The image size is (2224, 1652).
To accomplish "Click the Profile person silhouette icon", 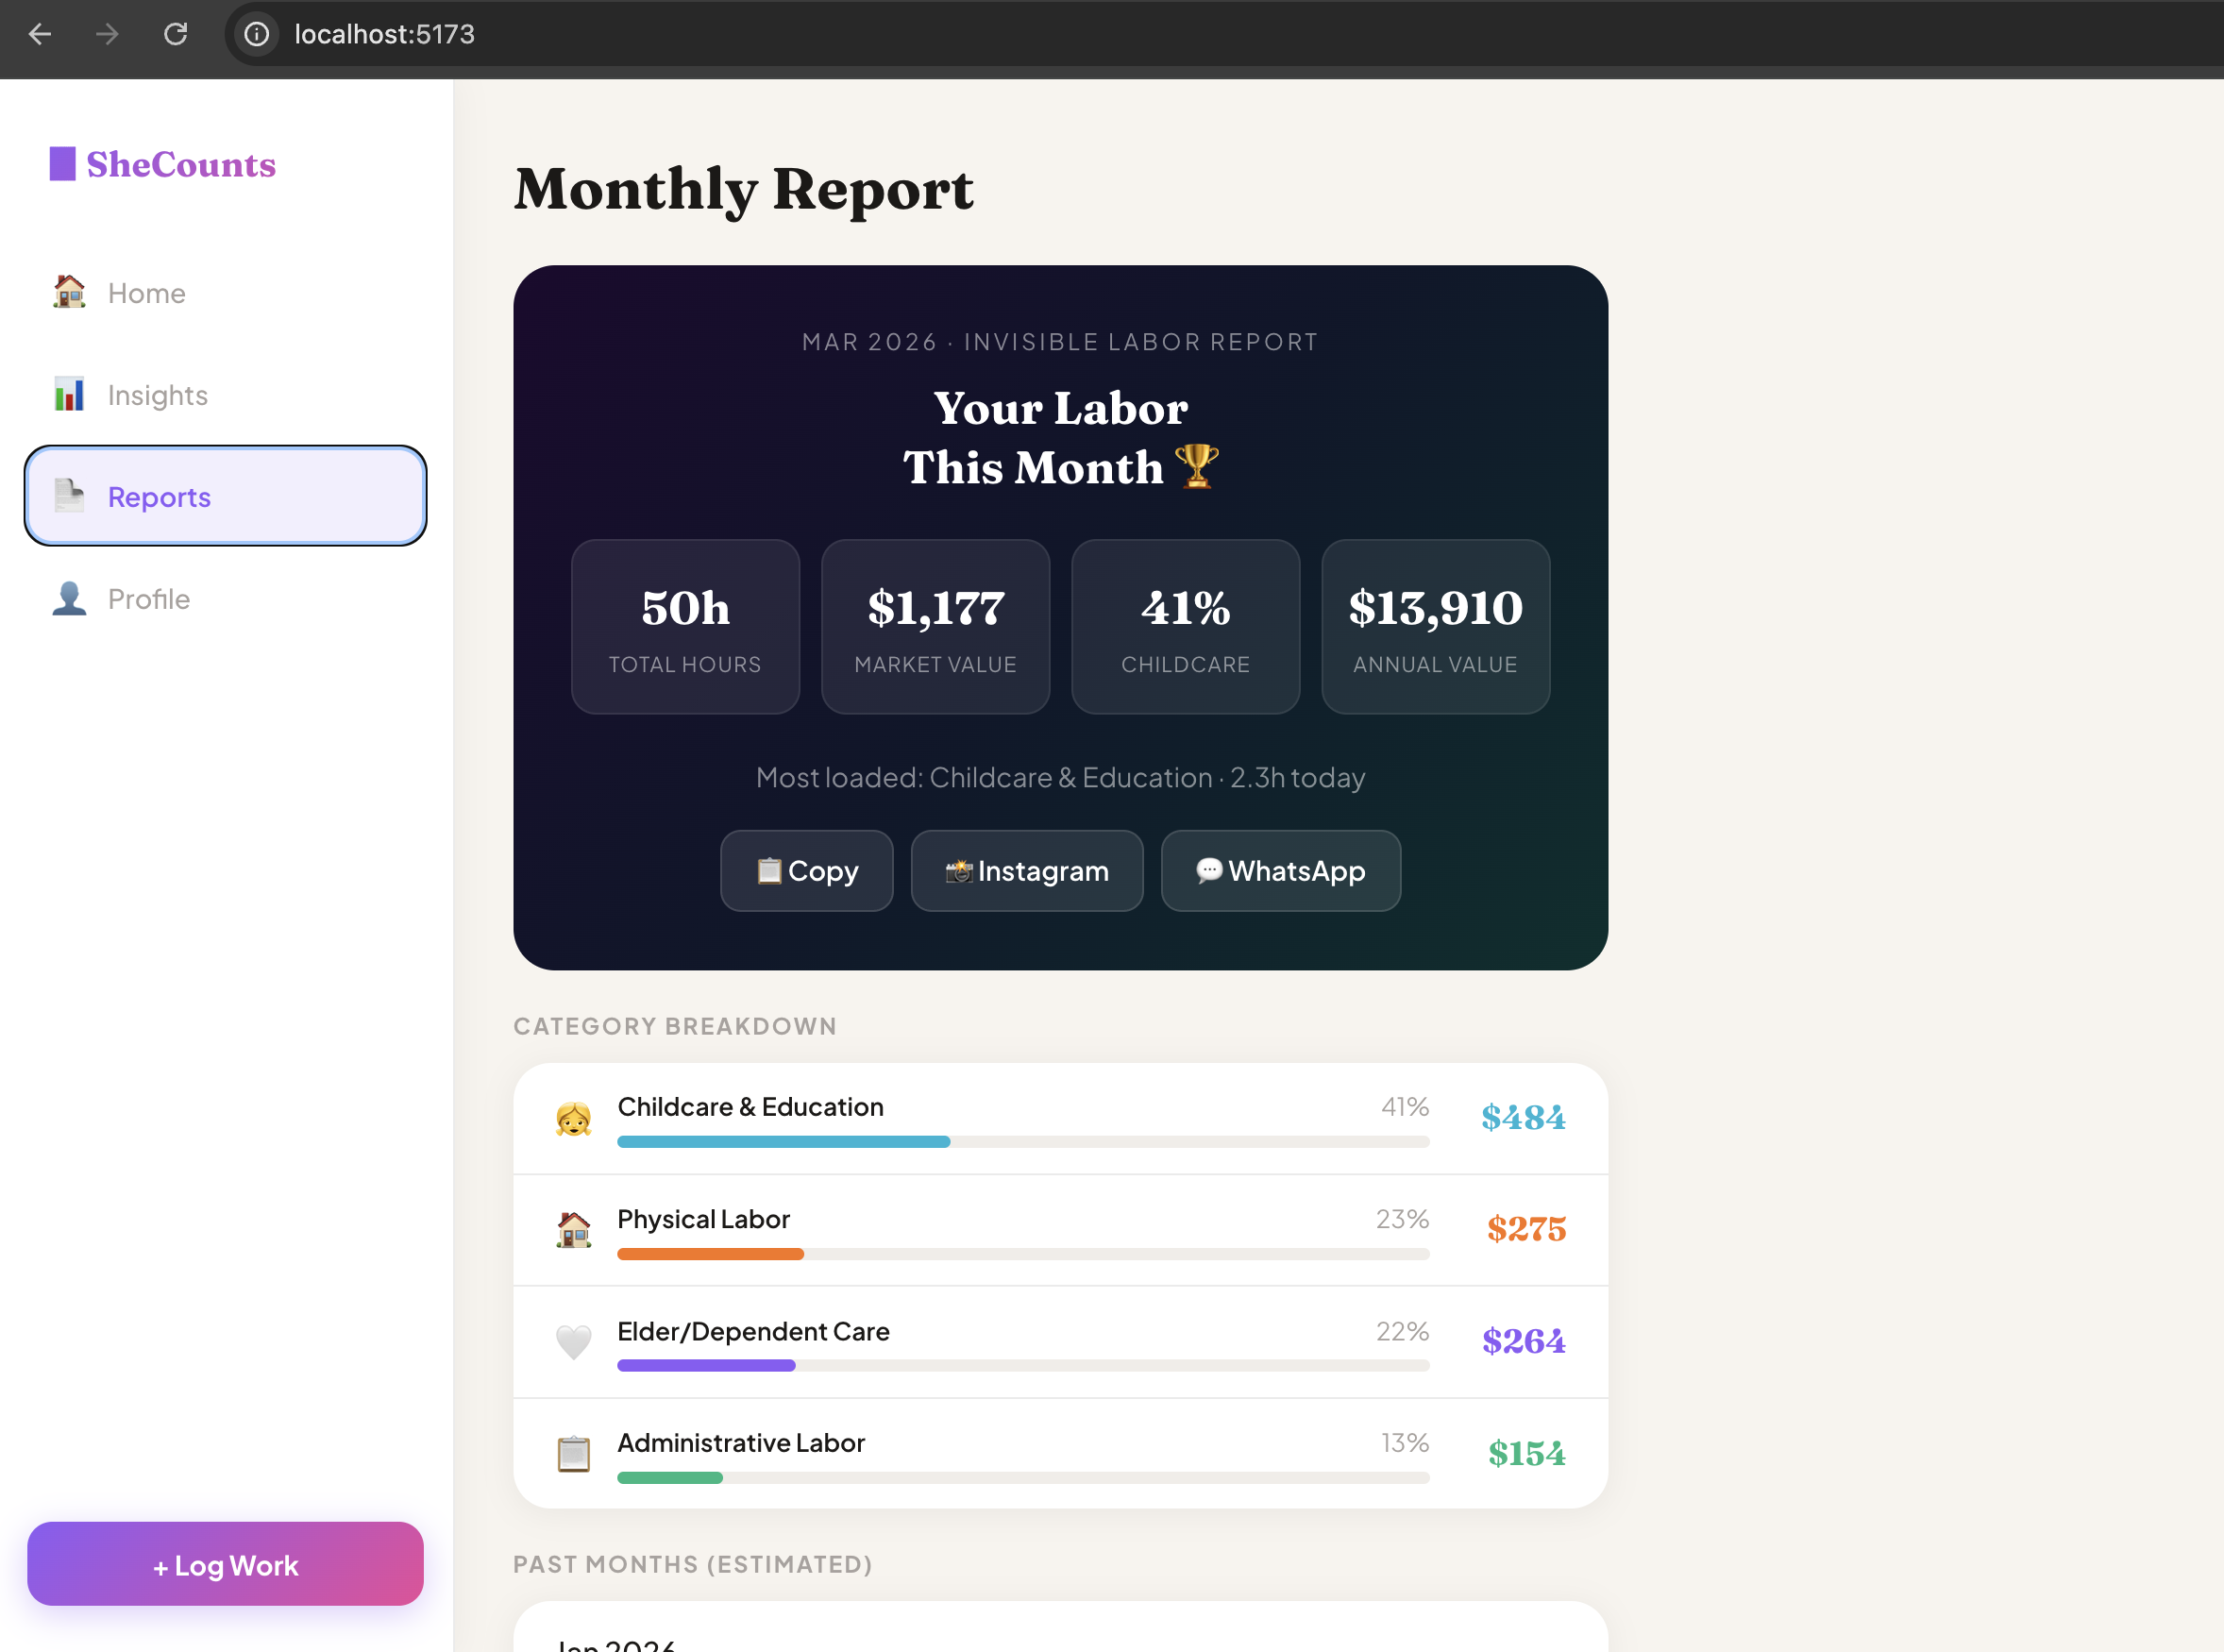I will pyautogui.click(x=69, y=598).
